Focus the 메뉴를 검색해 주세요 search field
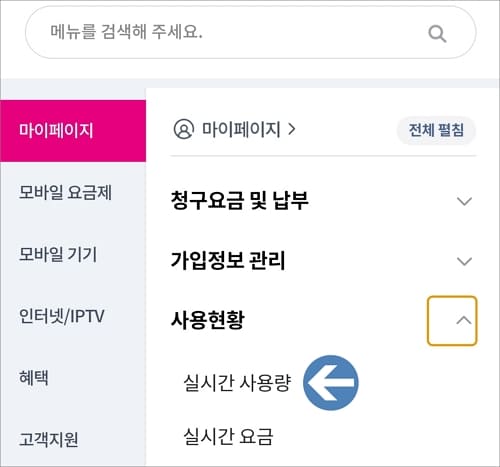Screen dimensions: 500x467 pos(251,33)
